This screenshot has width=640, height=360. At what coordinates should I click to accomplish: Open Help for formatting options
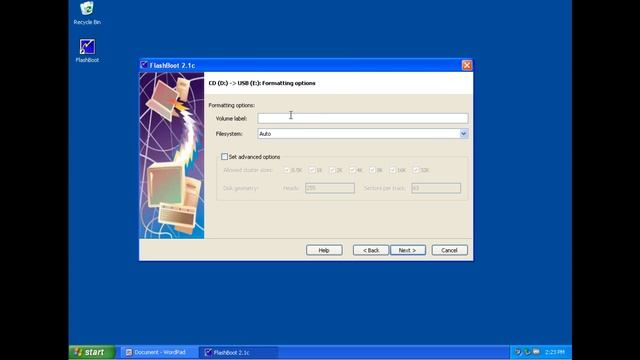324,250
